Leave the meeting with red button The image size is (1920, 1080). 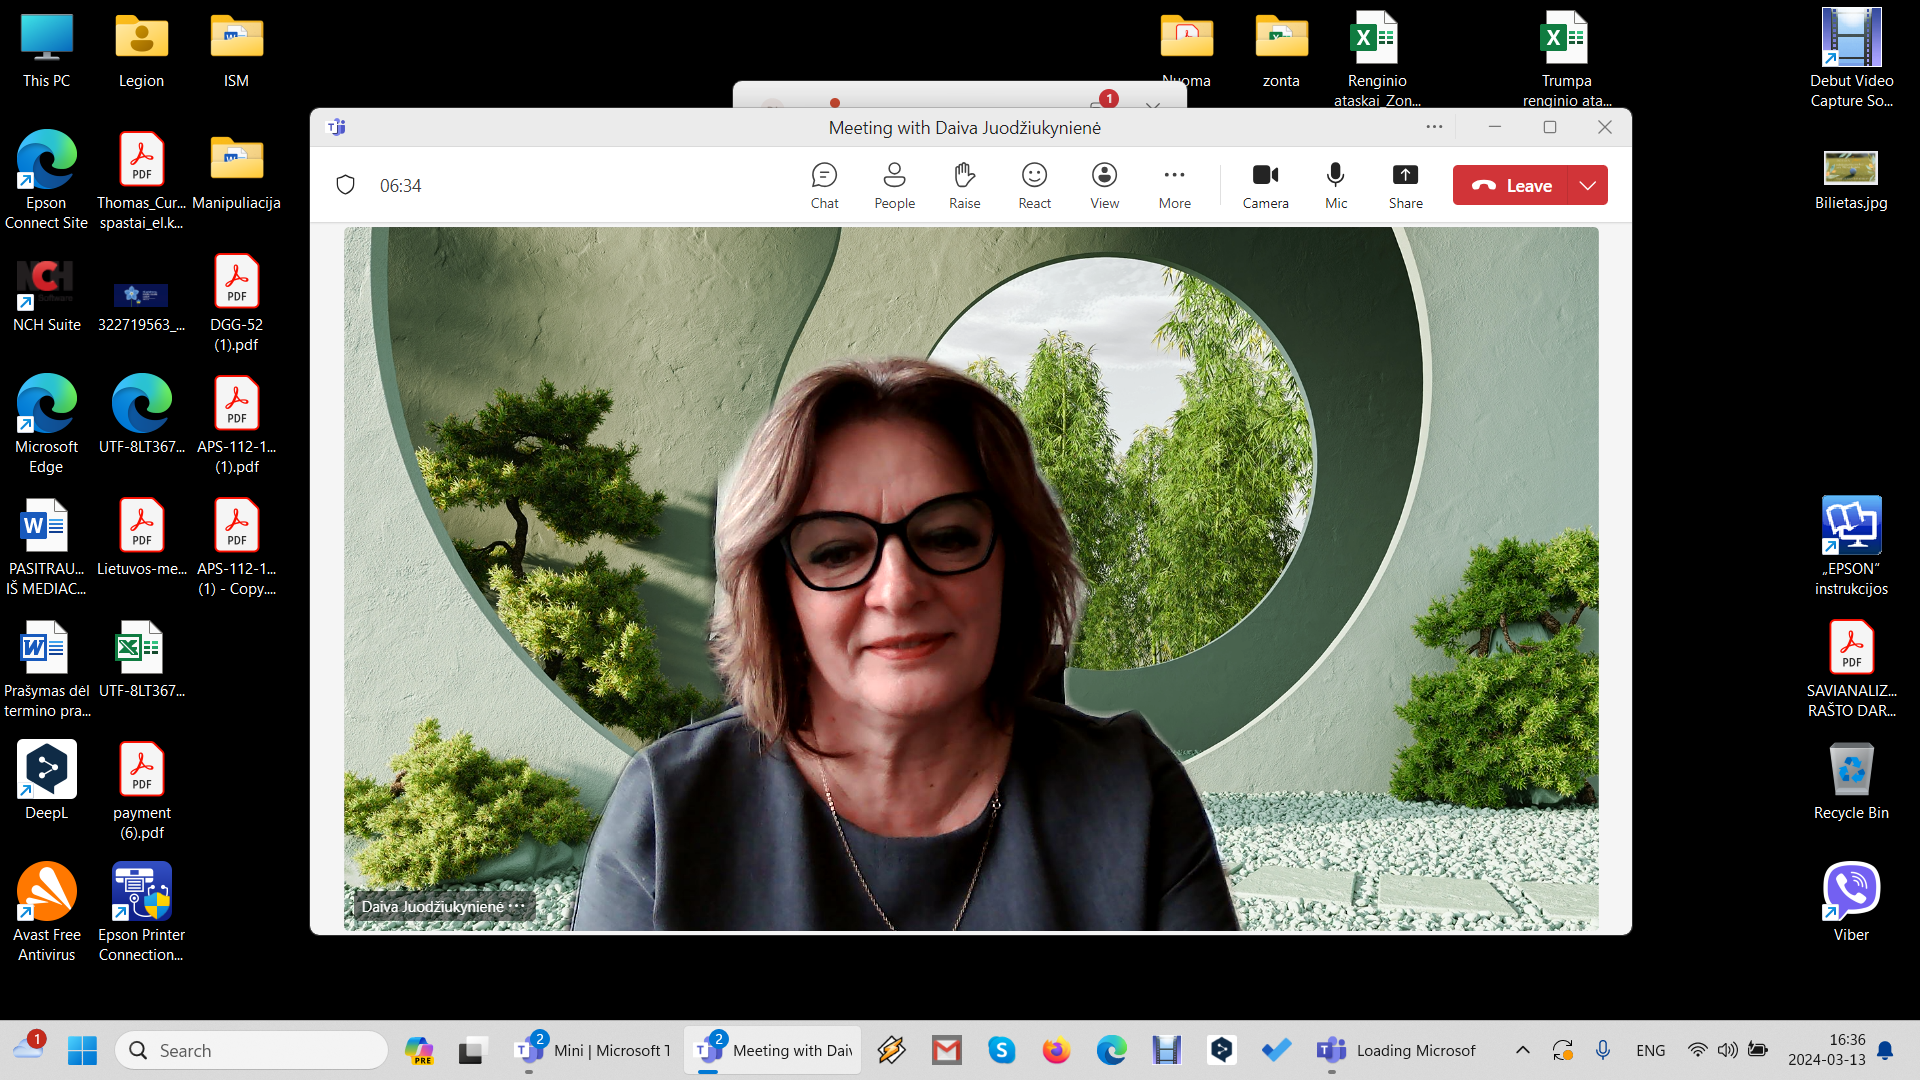[x=1510, y=185]
